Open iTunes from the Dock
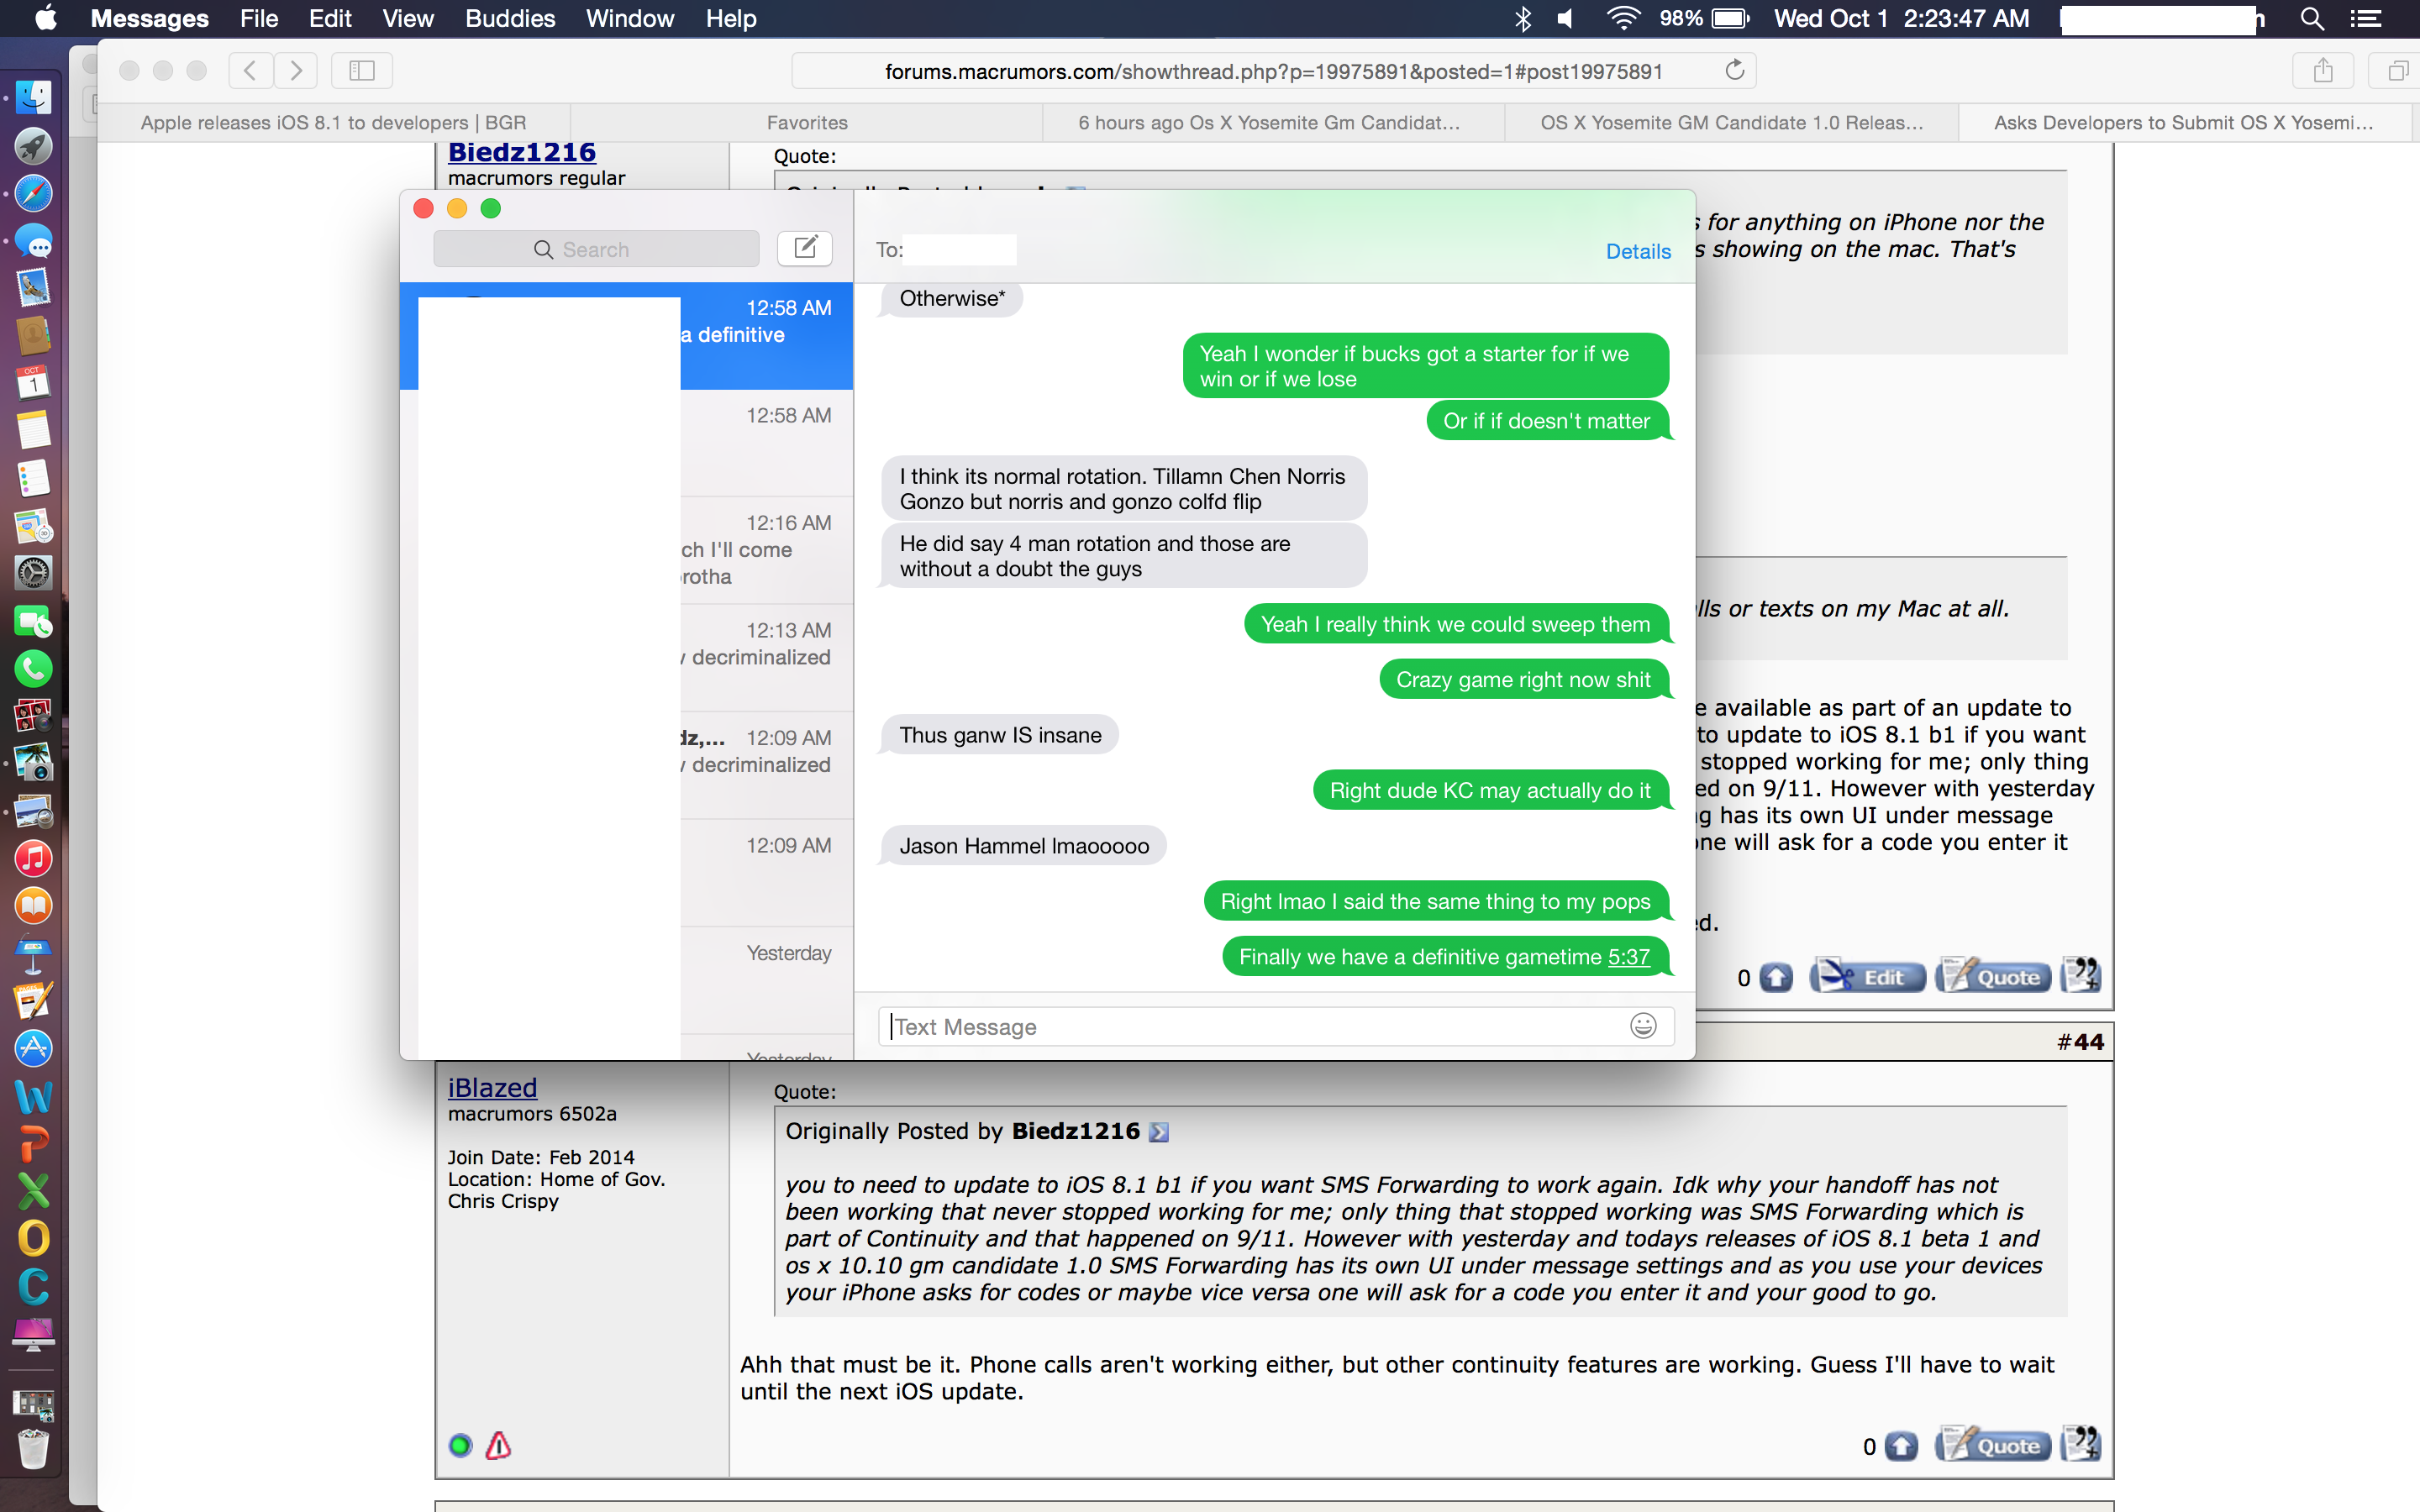The image size is (2420, 1512). tap(33, 858)
